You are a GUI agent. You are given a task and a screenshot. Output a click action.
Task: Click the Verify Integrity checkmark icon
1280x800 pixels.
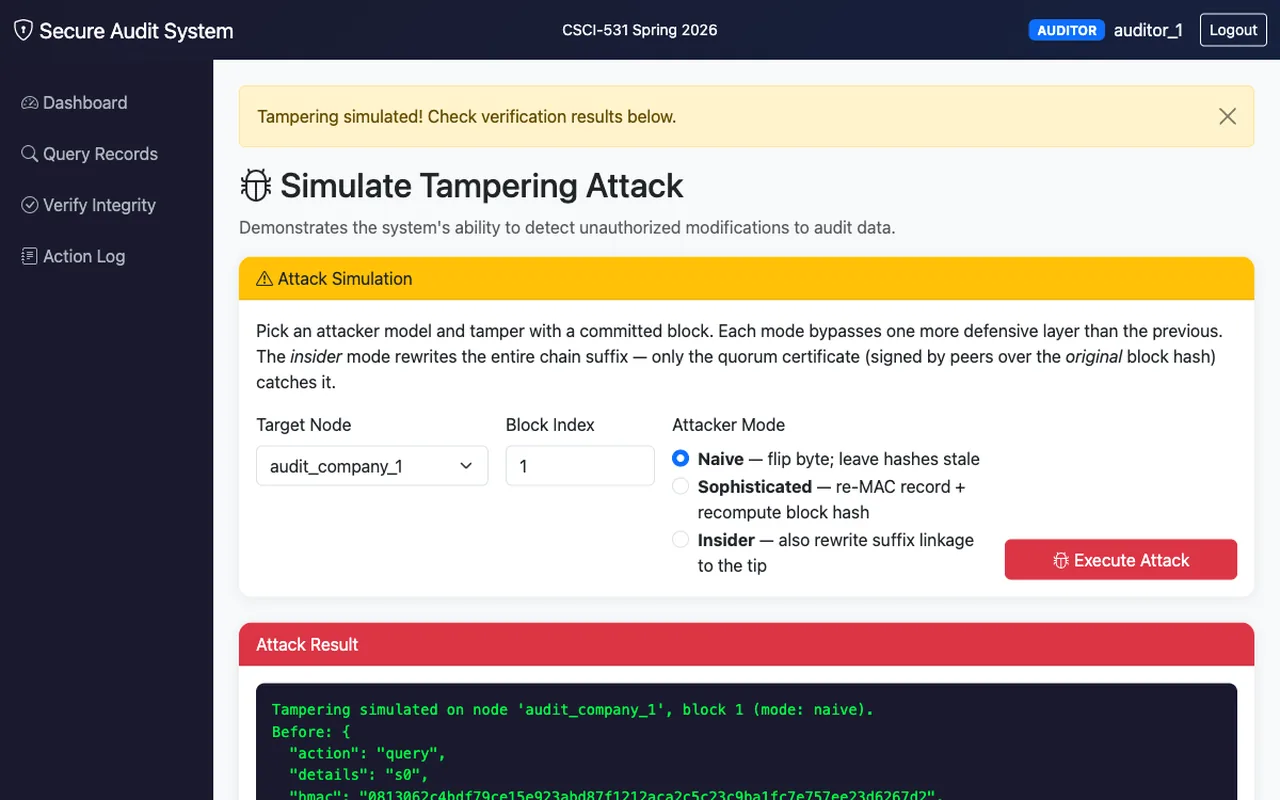[29, 205]
